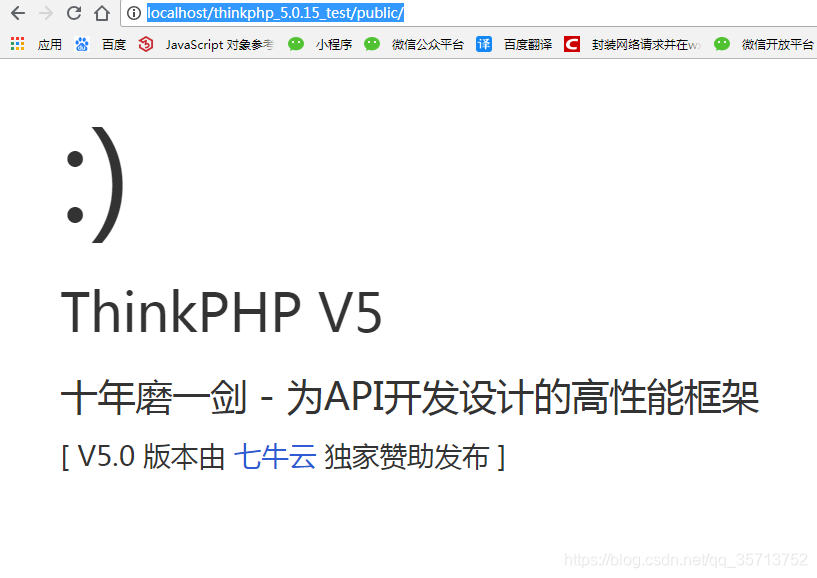Click the red JavaScript reference bookmark icon
Screen dimensions: 817x578
[x=146, y=44]
